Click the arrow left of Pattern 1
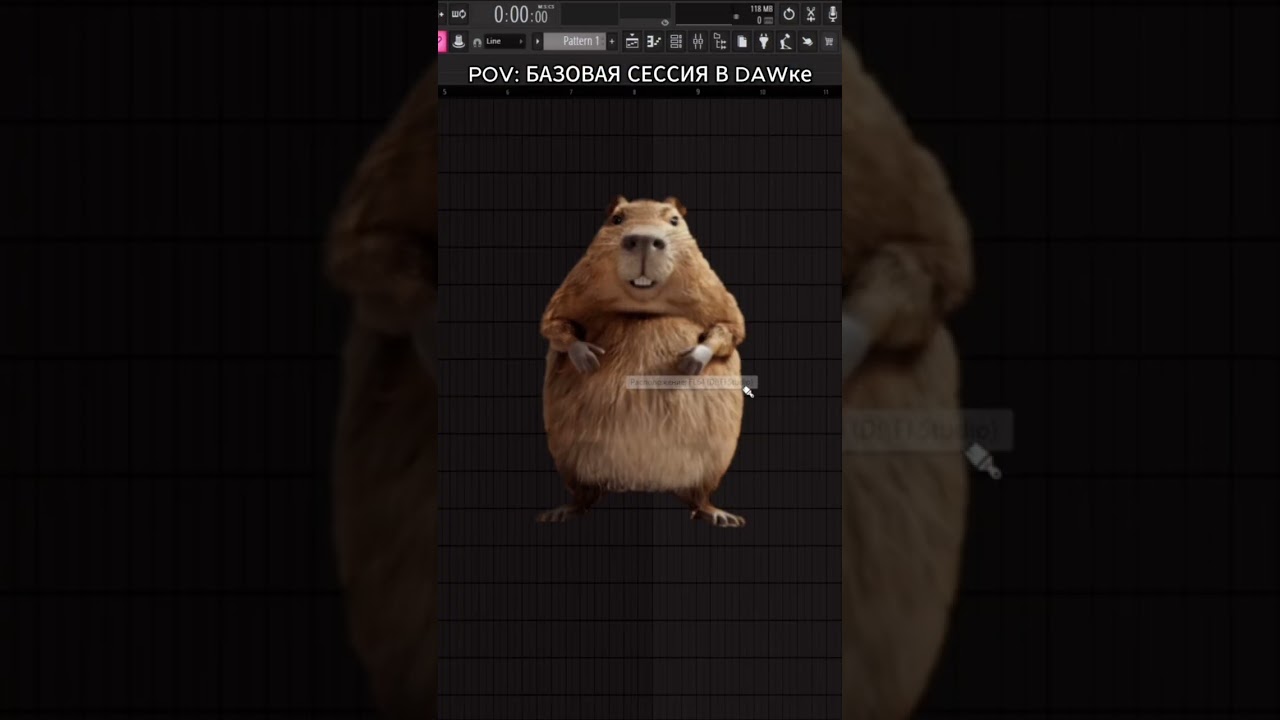The width and height of the screenshot is (1280, 720). tap(537, 41)
